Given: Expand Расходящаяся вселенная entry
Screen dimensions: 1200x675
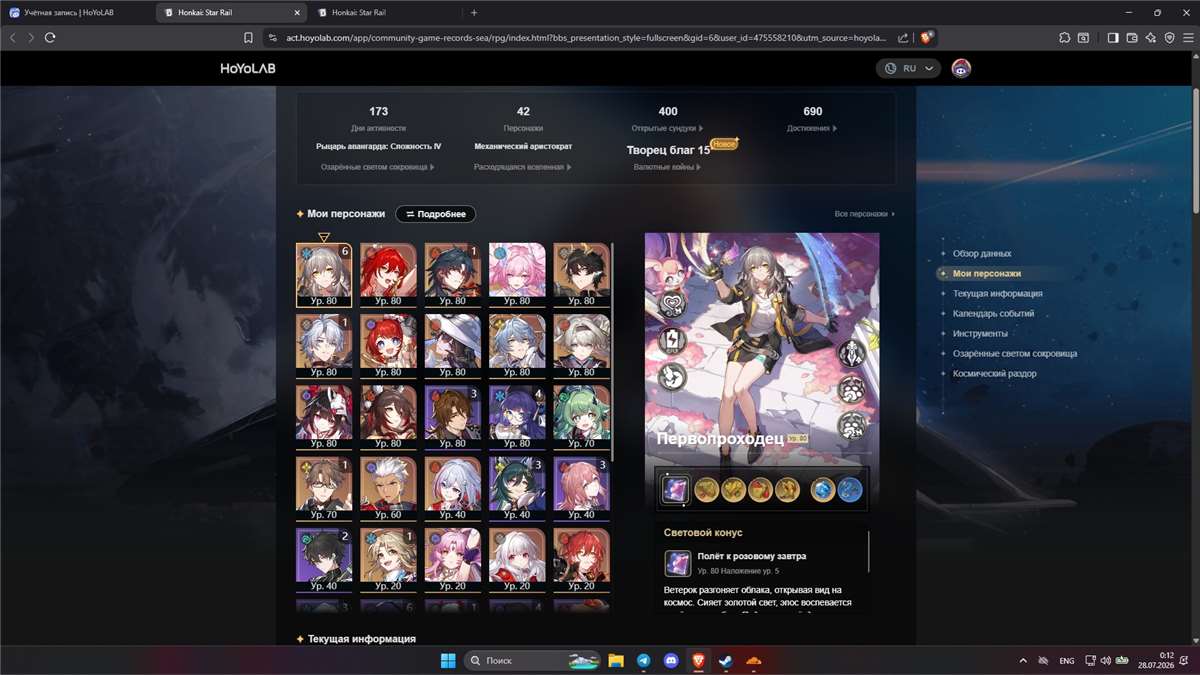Looking at the screenshot, I should (x=523, y=167).
